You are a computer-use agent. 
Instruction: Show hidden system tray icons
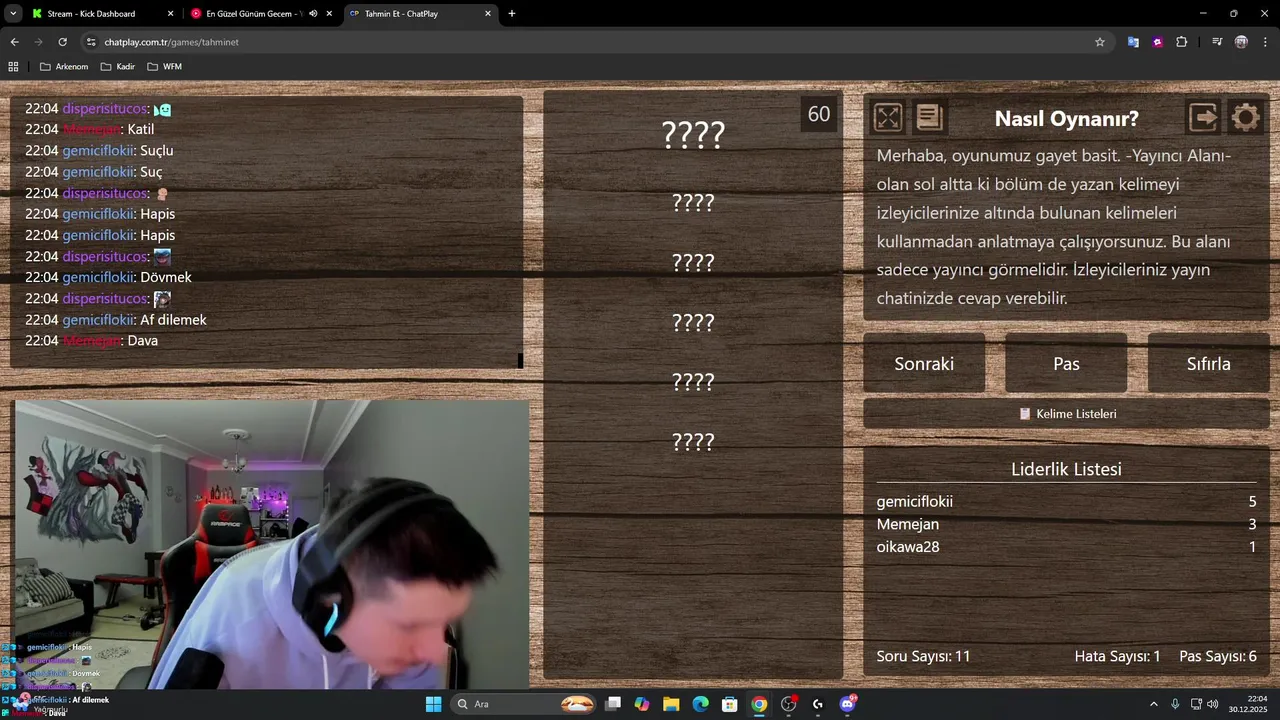coord(1153,704)
